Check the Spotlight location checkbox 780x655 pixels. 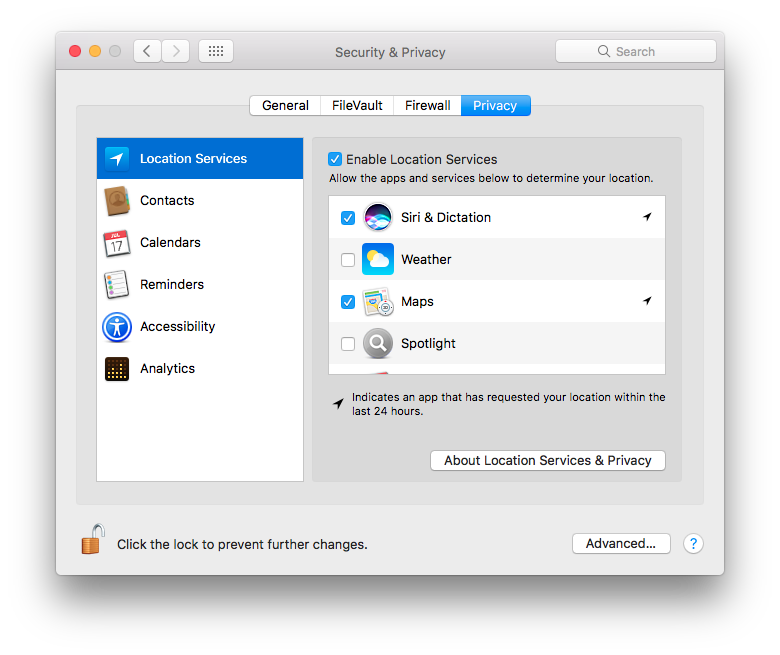tap(348, 344)
